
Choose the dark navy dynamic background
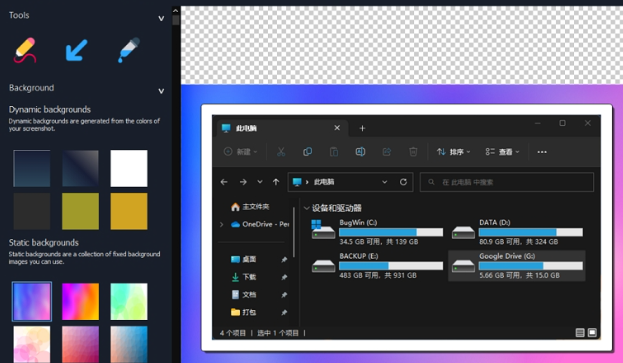(x=32, y=168)
